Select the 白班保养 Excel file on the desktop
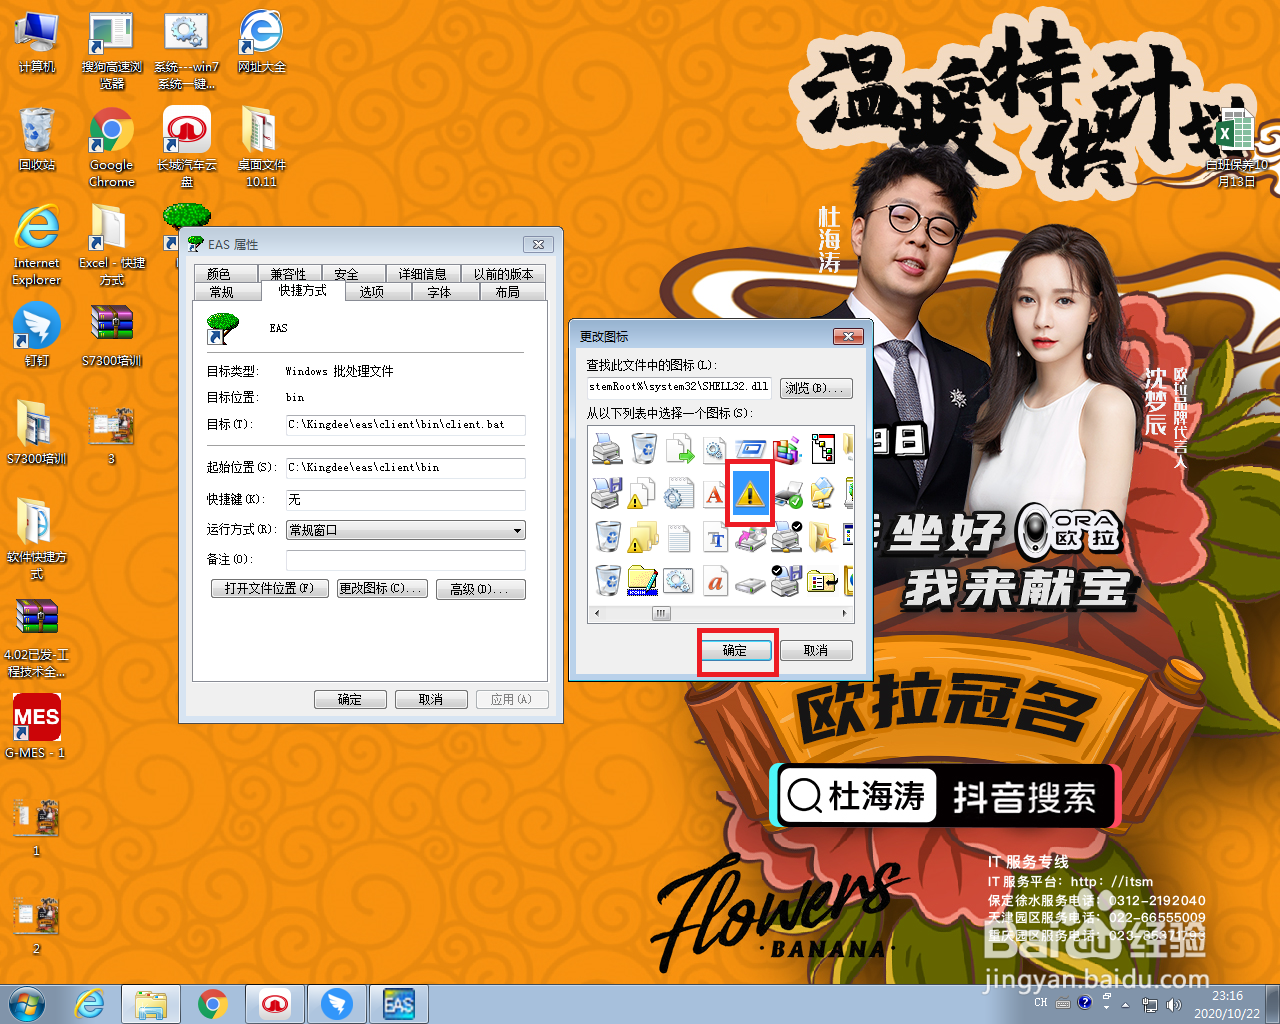The height and width of the screenshot is (1024, 1280). tap(1237, 148)
